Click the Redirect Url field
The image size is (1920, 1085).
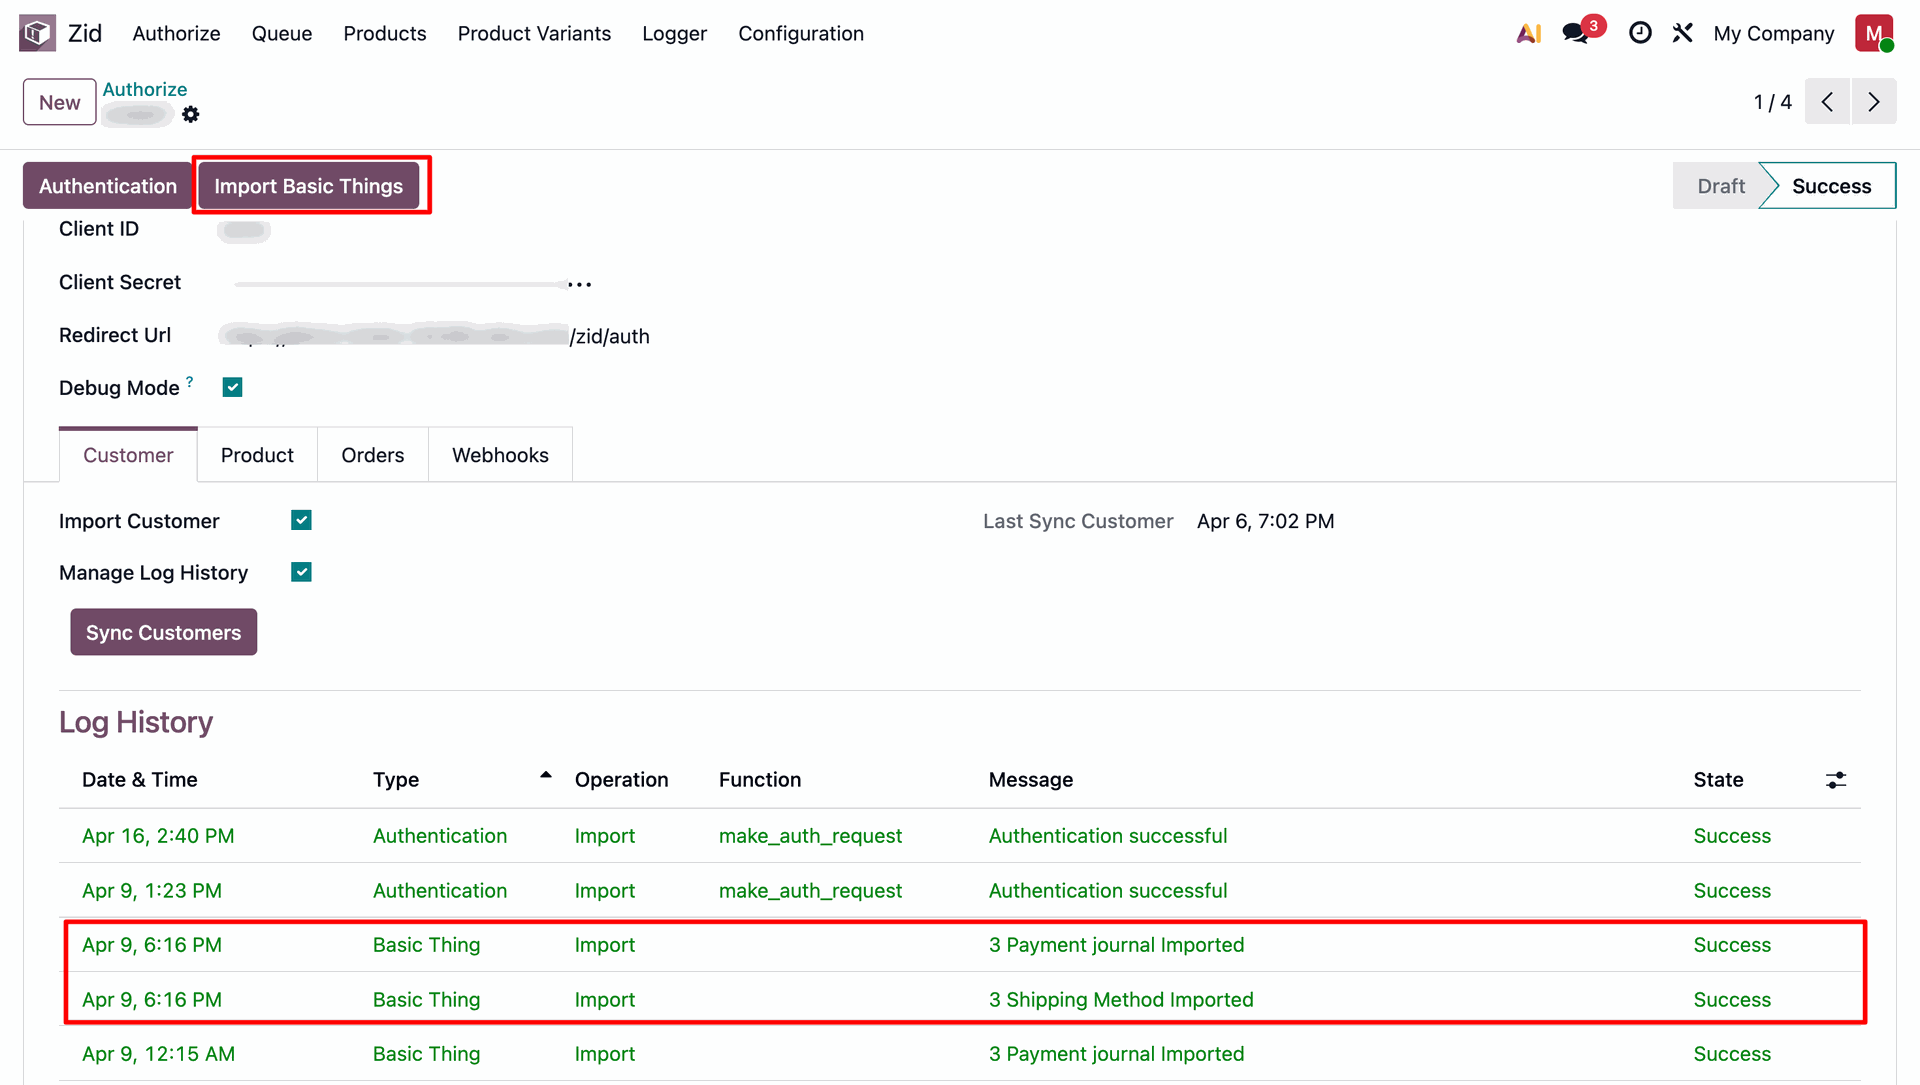[x=435, y=336]
